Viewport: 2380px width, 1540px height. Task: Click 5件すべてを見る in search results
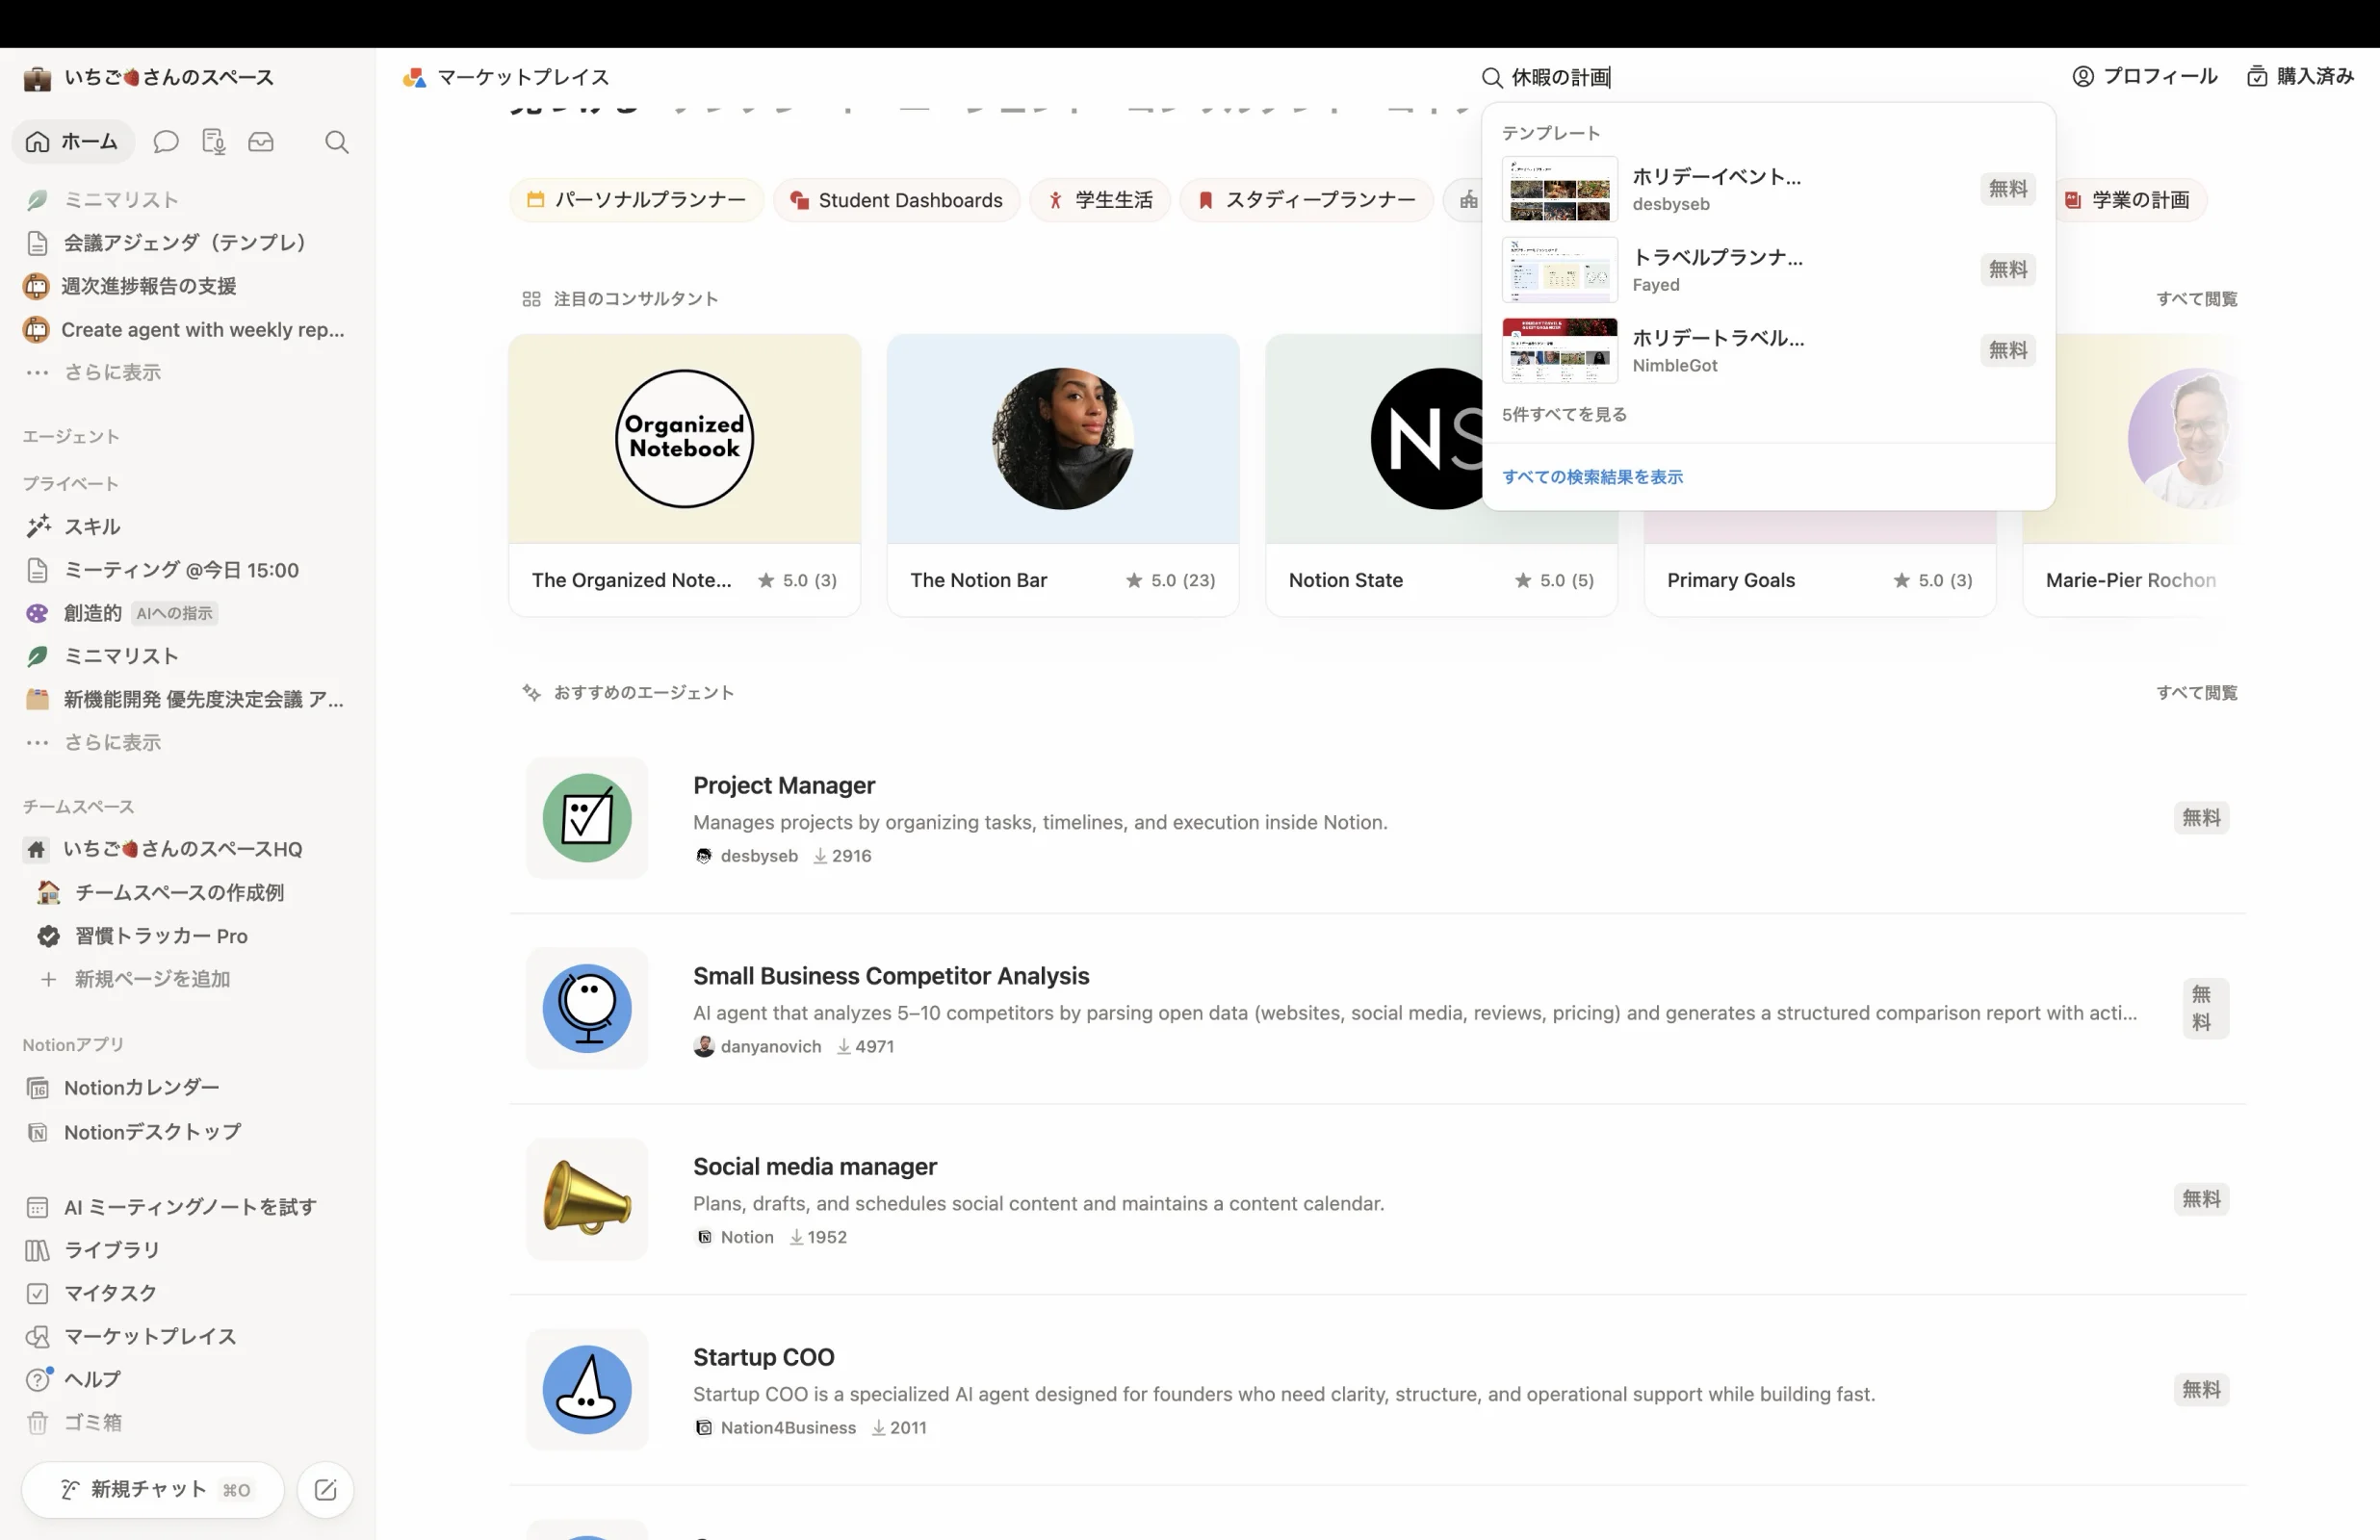tap(1564, 414)
